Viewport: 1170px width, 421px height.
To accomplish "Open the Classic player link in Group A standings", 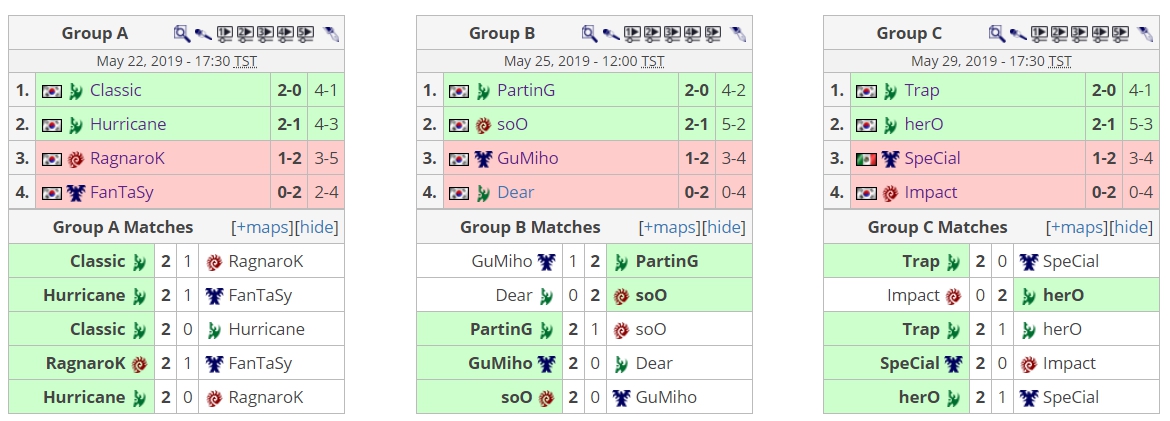I will pos(116,90).
